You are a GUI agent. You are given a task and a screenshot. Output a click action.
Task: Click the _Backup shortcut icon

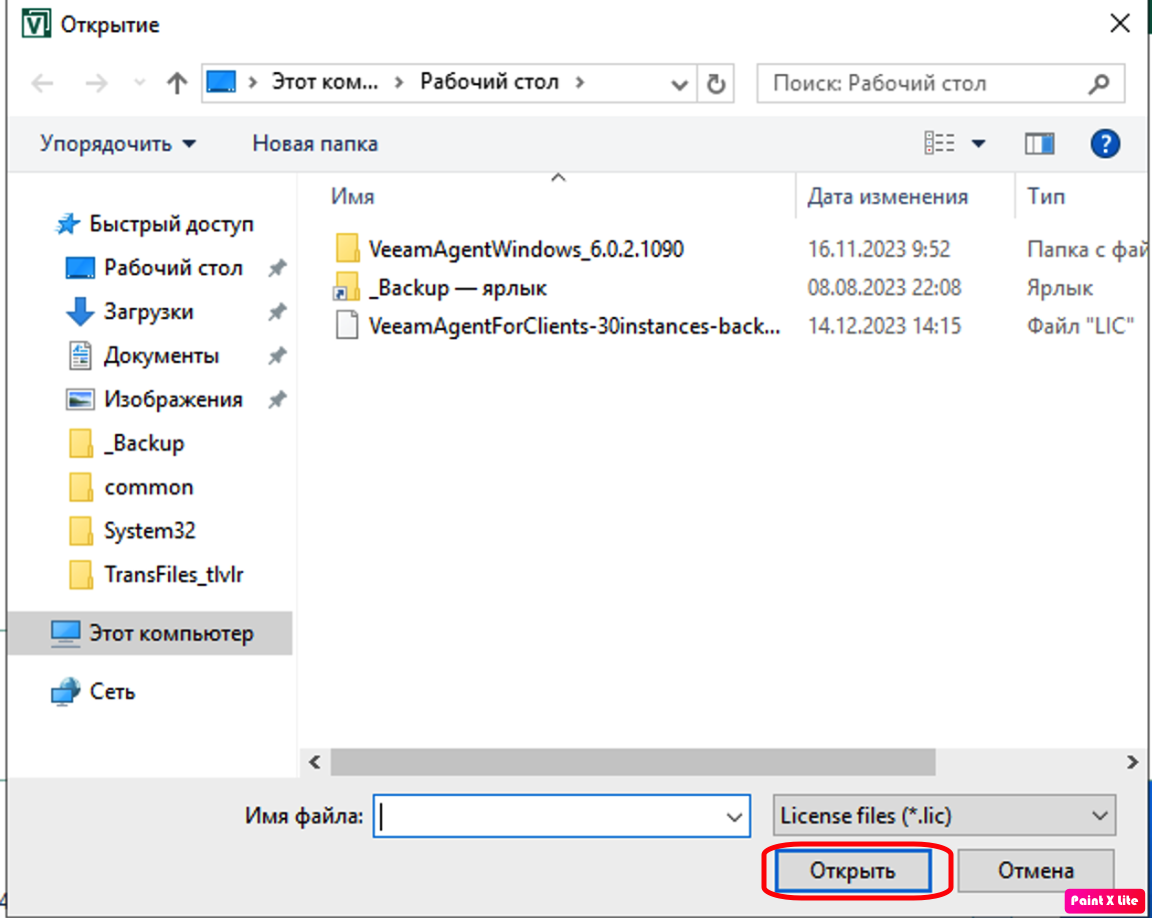(346, 287)
